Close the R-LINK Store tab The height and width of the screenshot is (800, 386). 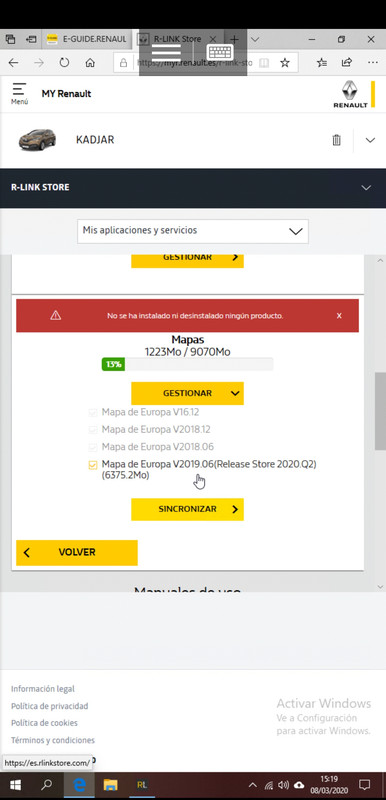pos(213,39)
